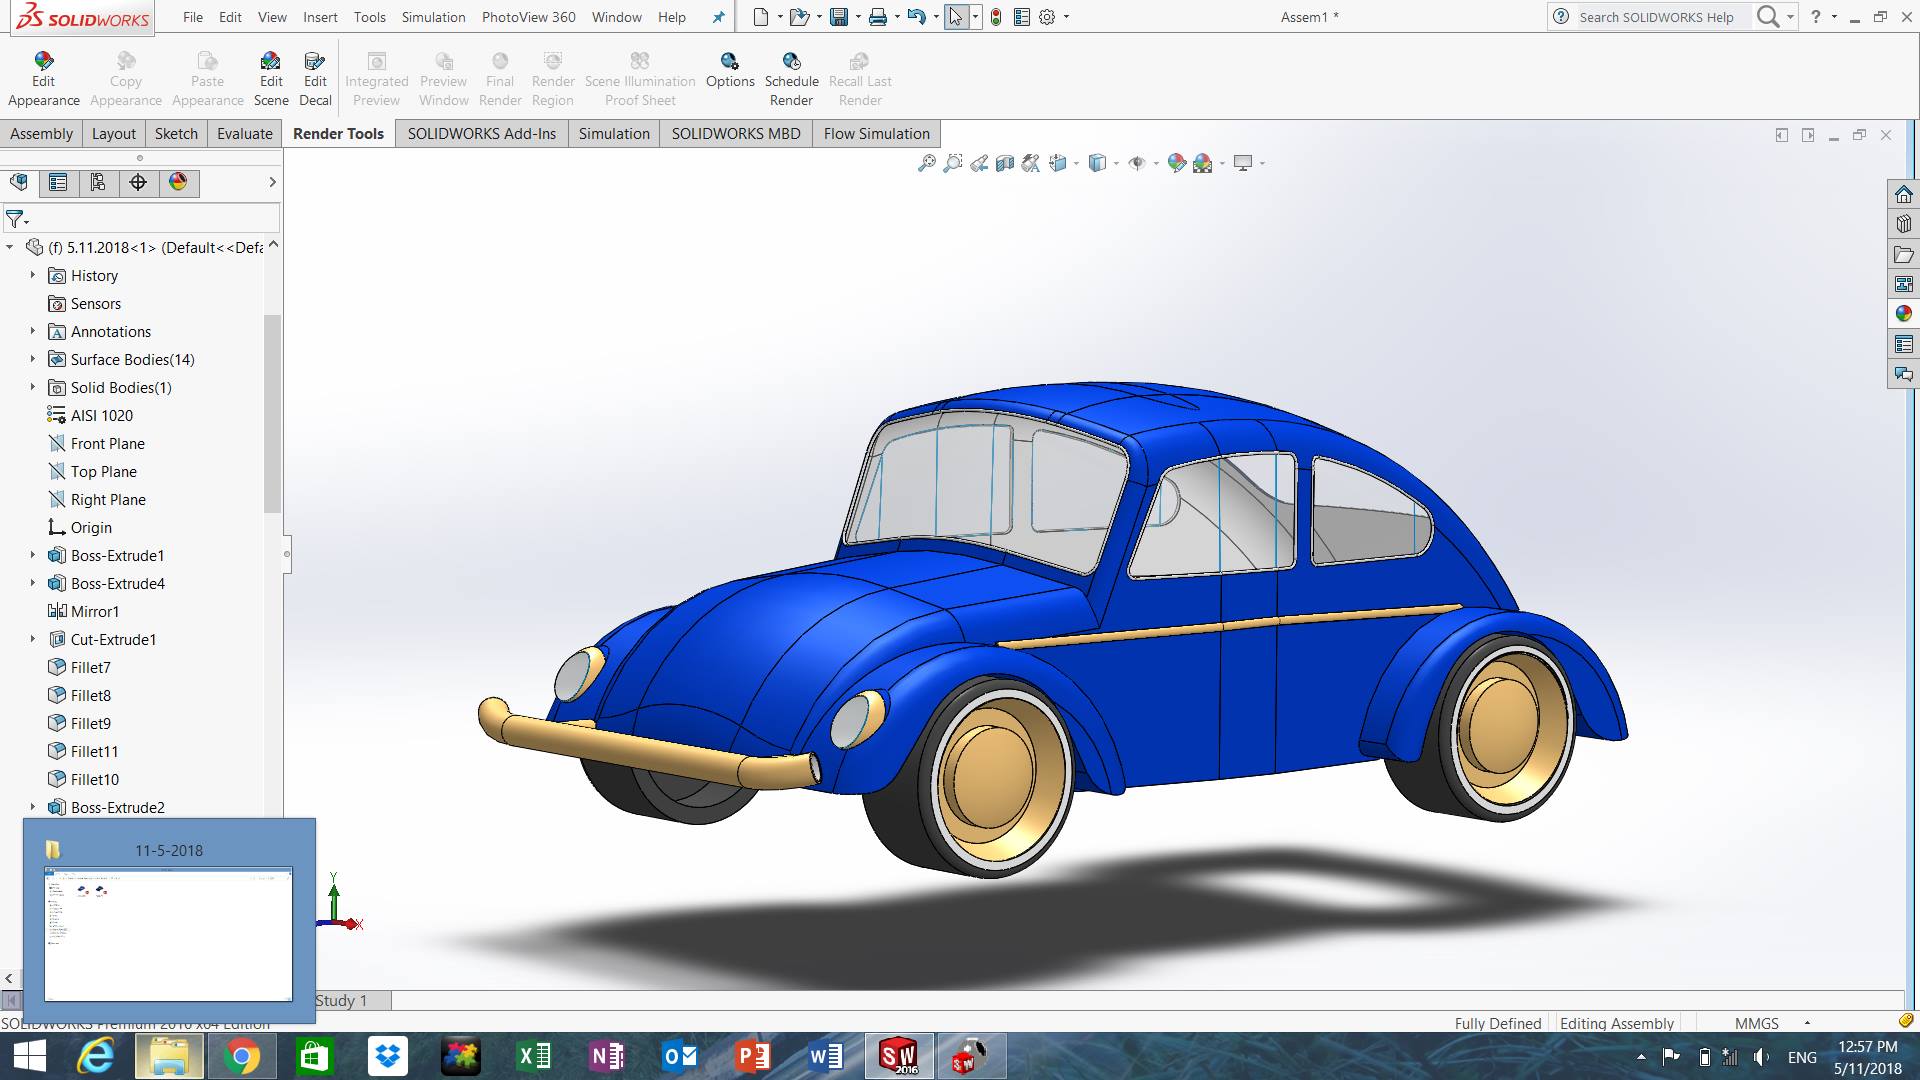Toggle pin on the menu bar

718,17
